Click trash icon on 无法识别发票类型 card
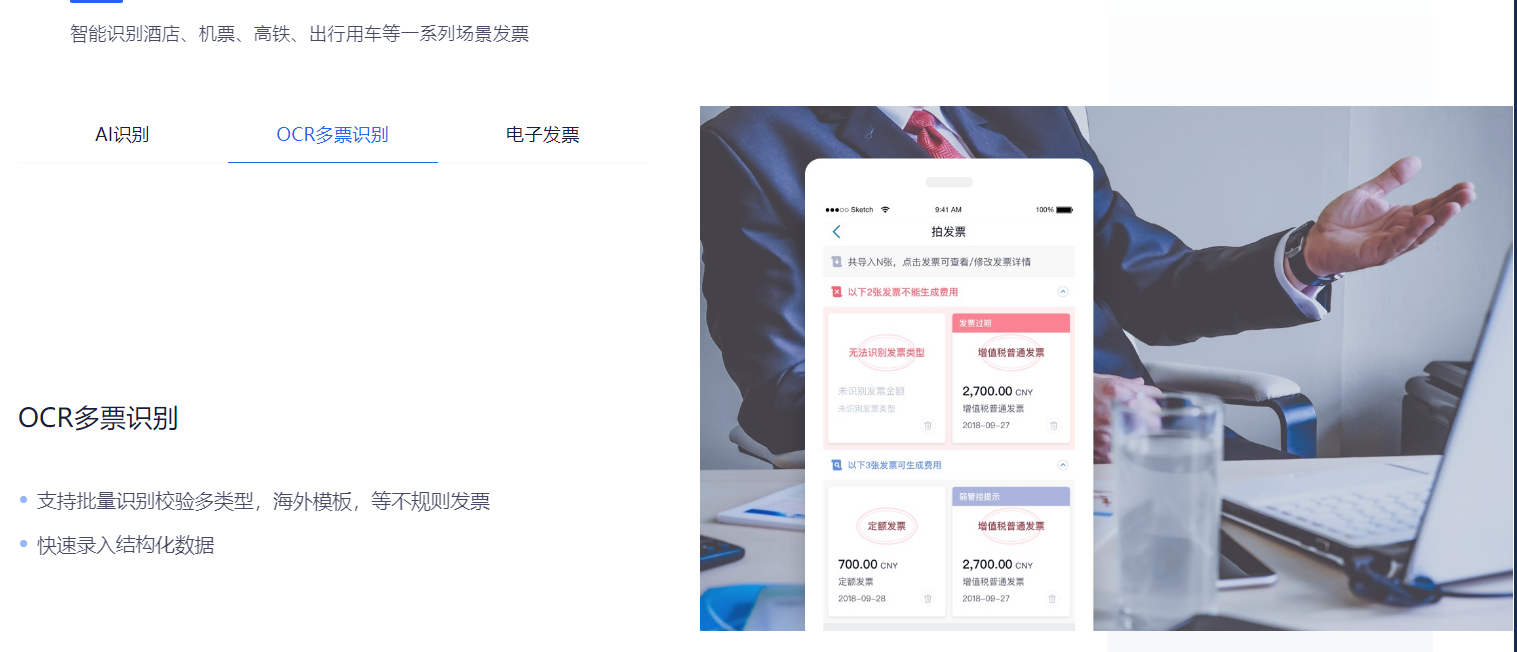The image size is (1517, 652). point(927,425)
